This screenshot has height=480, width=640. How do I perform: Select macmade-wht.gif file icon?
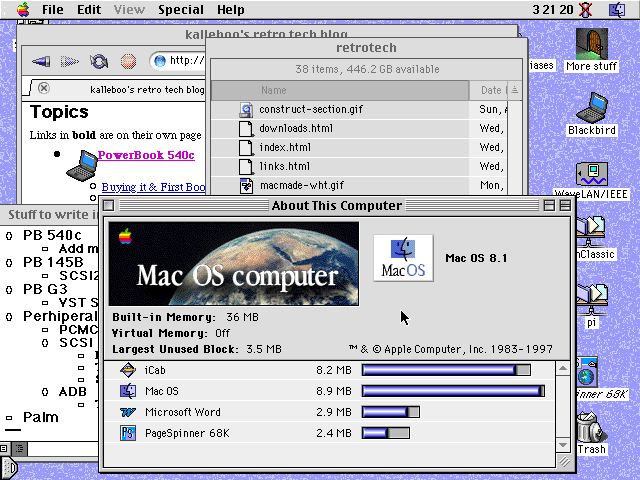tap(246, 186)
